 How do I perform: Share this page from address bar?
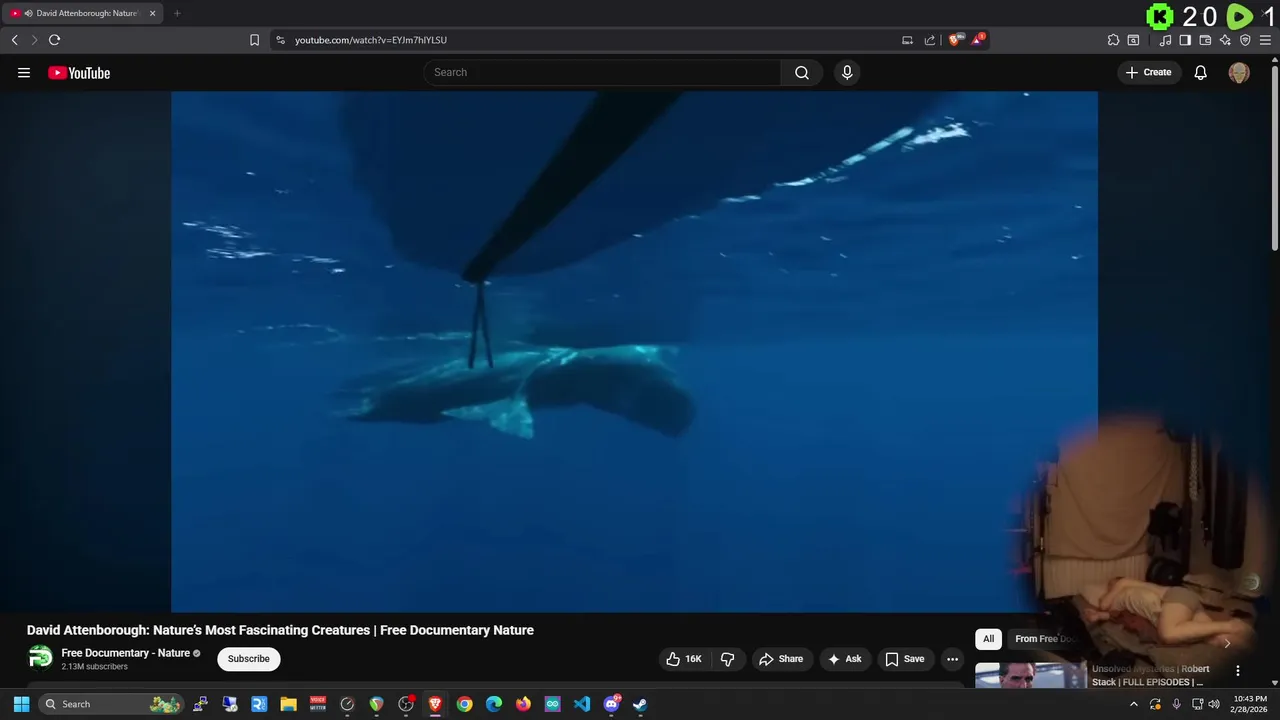930,40
